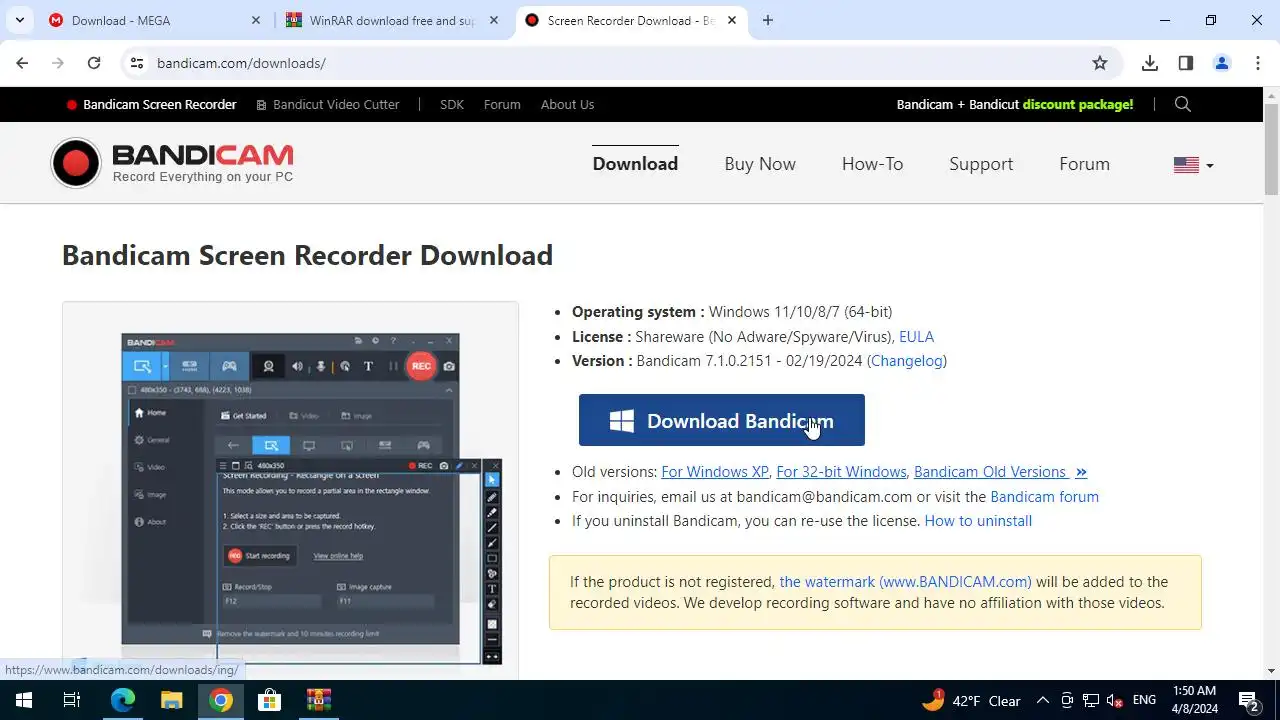This screenshot has width=1280, height=720.
Task: Open Microsoft Edge from taskbar
Action: (122, 700)
